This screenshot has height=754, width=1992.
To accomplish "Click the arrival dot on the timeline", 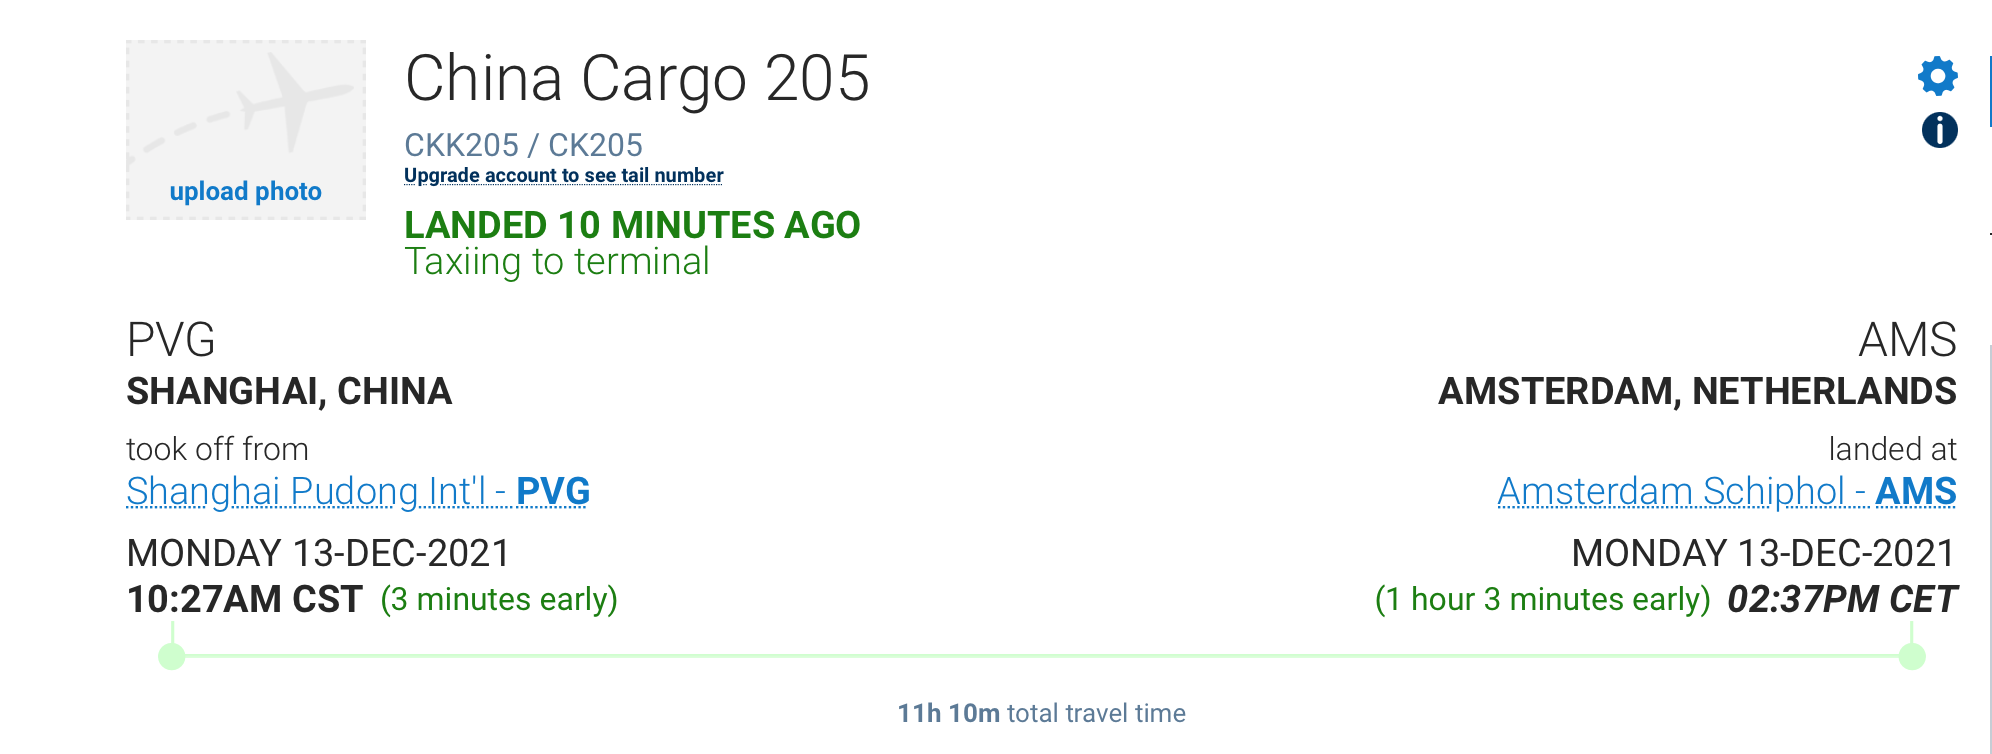I will coord(1912,656).
